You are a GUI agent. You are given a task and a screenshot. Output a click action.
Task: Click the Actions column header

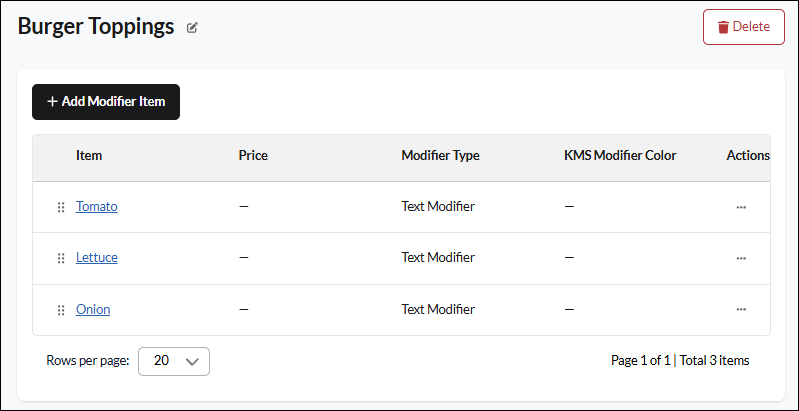tap(748, 155)
